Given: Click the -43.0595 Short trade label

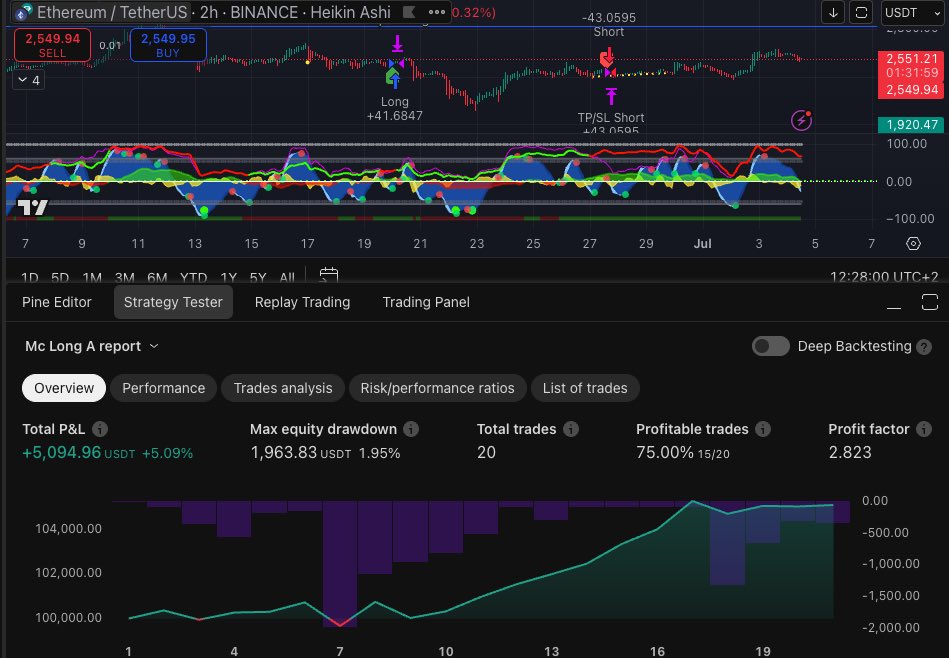Looking at the screenshot, I should (x=609, y=25).
